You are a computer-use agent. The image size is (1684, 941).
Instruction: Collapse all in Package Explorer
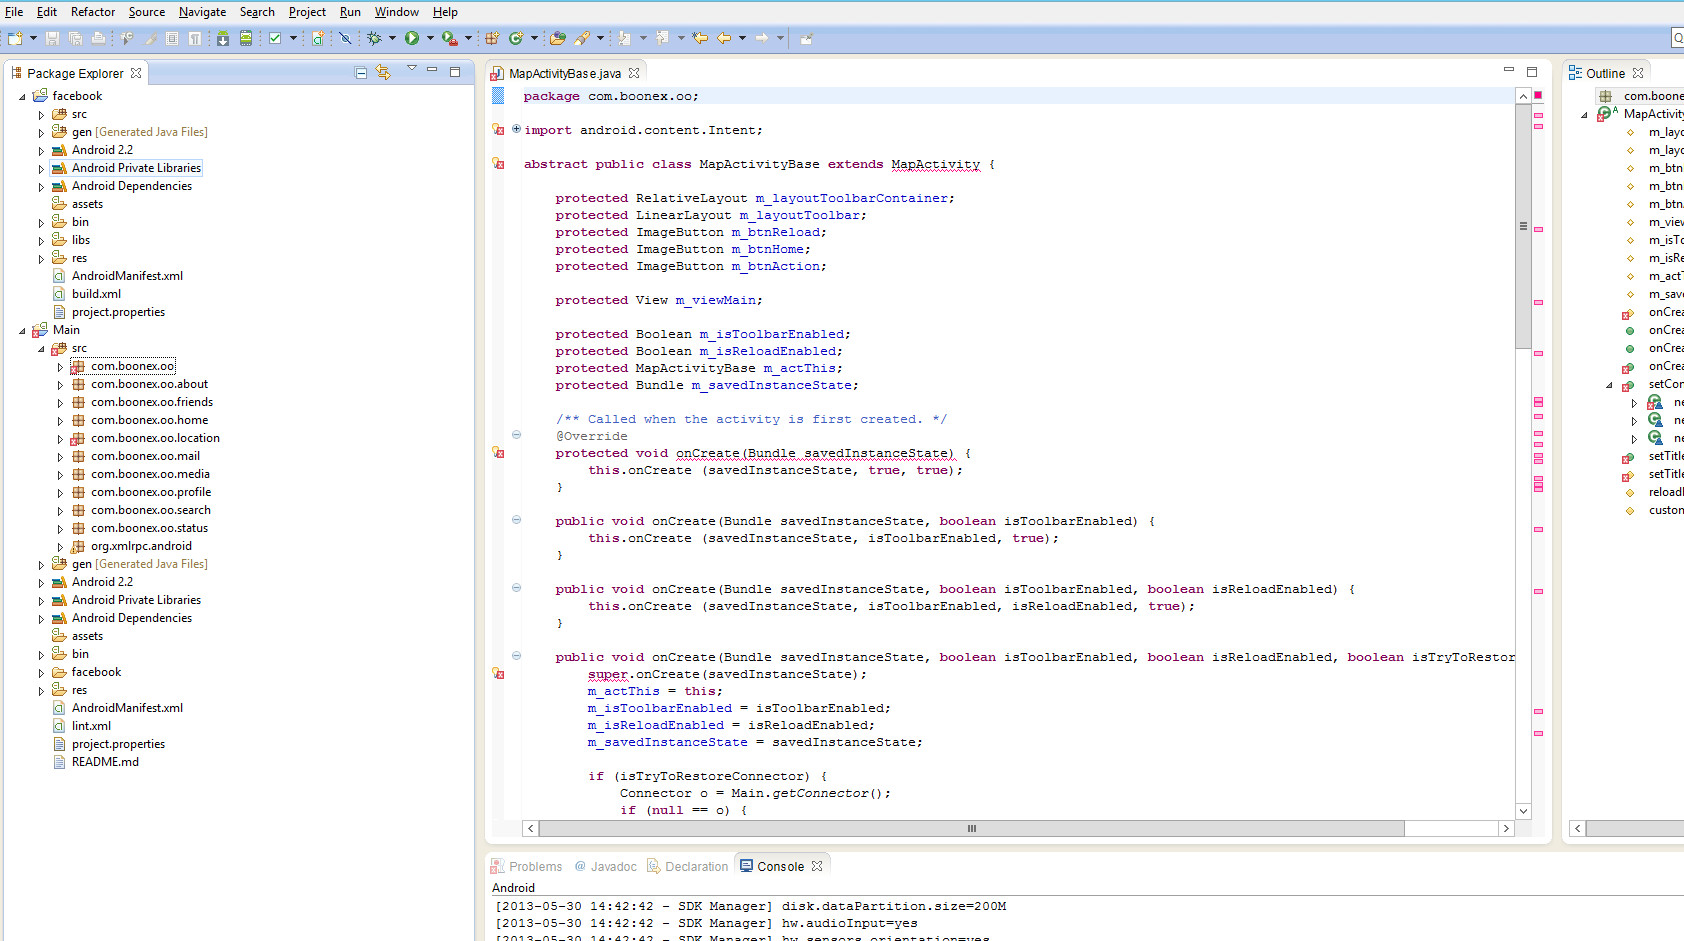coord(361,73)
